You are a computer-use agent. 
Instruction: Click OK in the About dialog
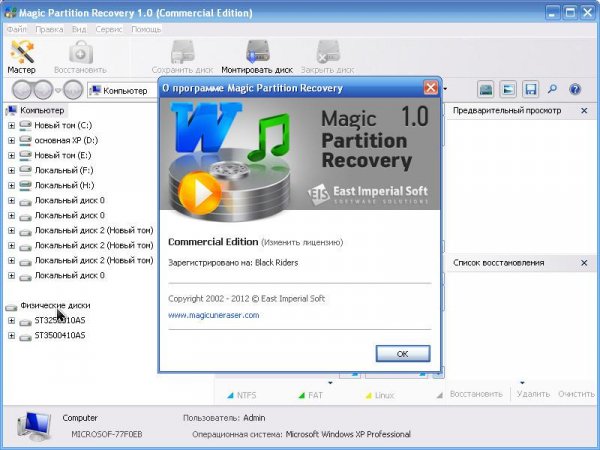click(x=403, y=354)
